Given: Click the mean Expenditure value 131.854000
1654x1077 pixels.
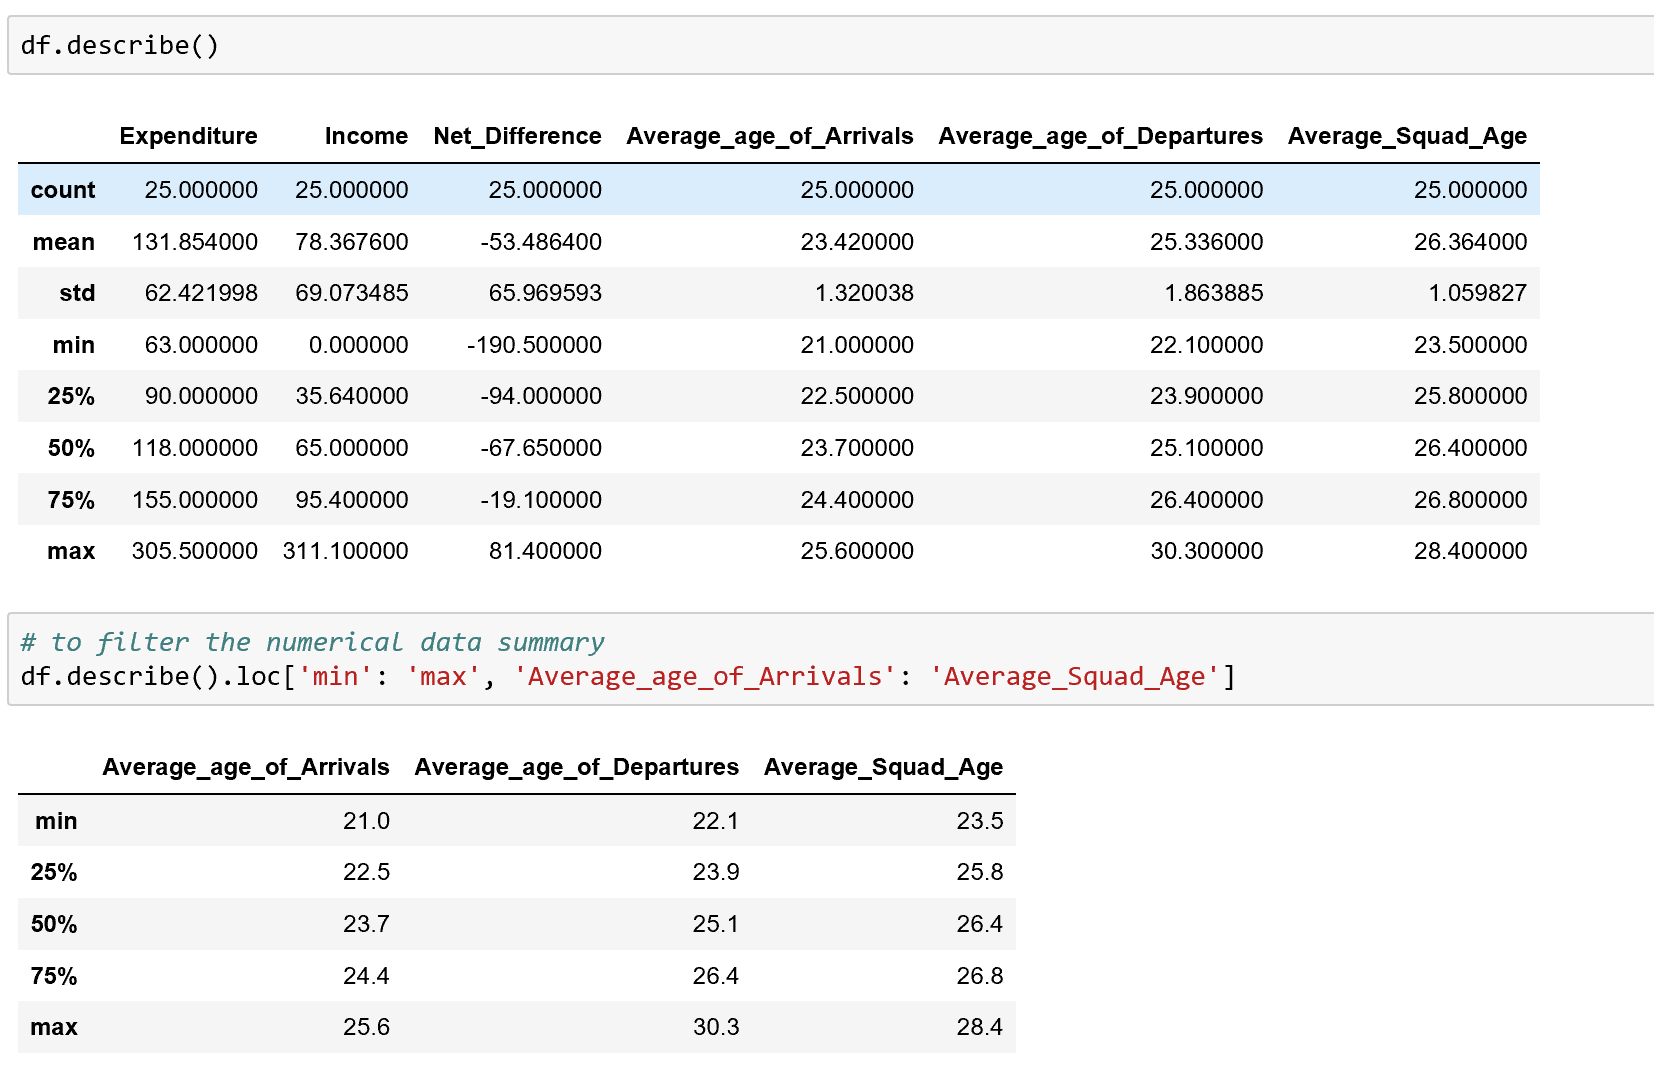Looking at the screenshot, I should [x=195, y=242].
